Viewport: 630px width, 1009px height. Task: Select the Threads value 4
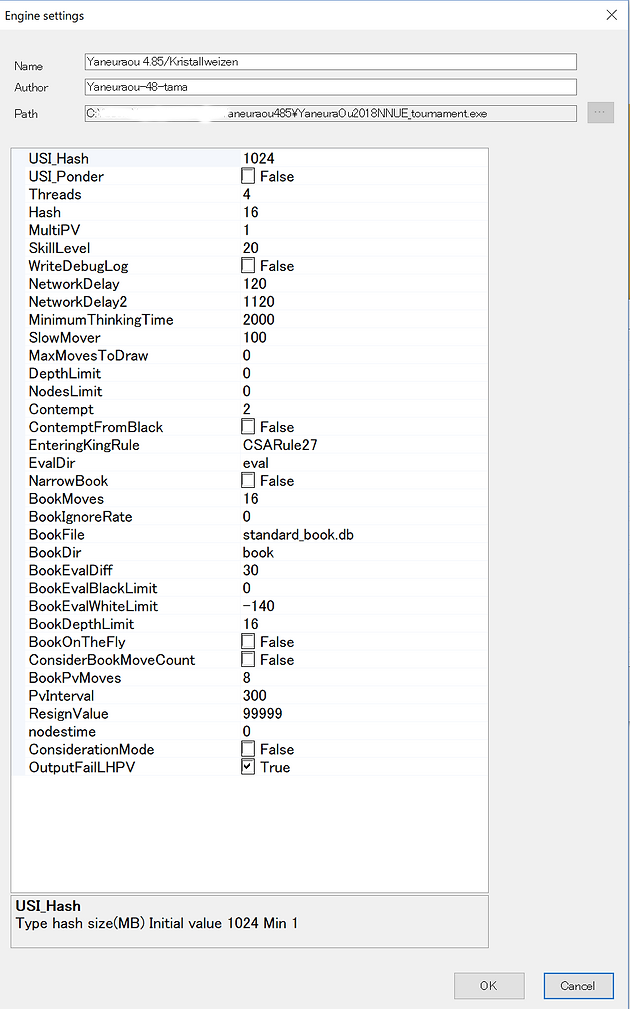246,194
